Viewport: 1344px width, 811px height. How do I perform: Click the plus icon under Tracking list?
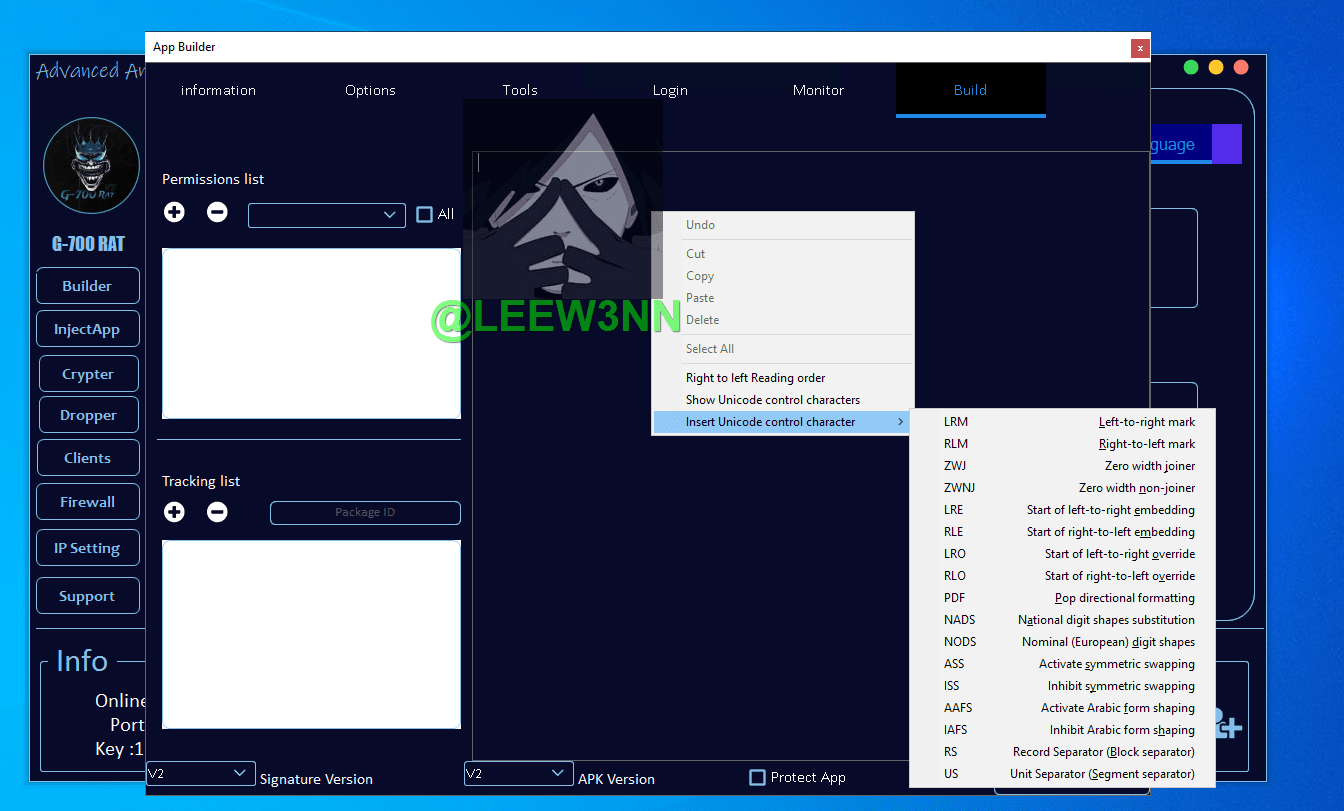coord(174,512)
